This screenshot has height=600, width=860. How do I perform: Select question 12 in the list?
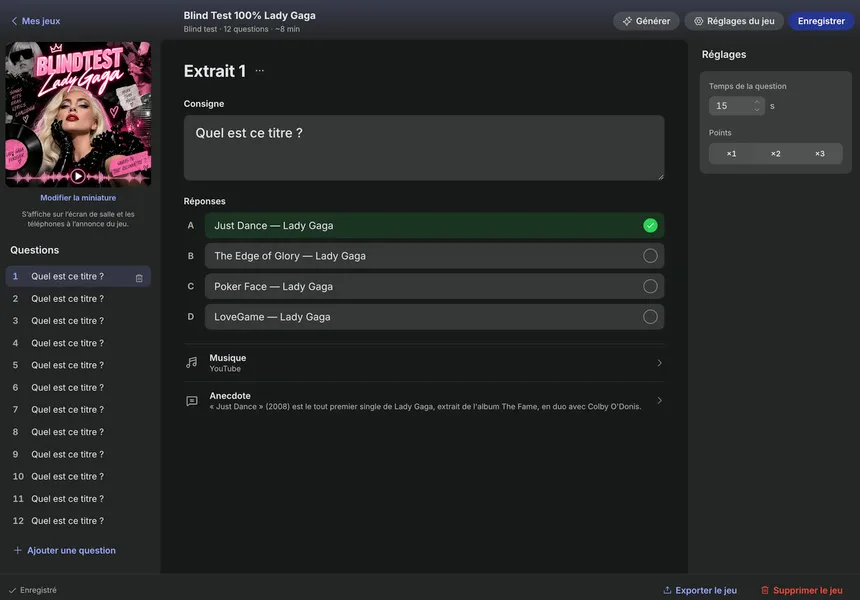click(78, 521)
